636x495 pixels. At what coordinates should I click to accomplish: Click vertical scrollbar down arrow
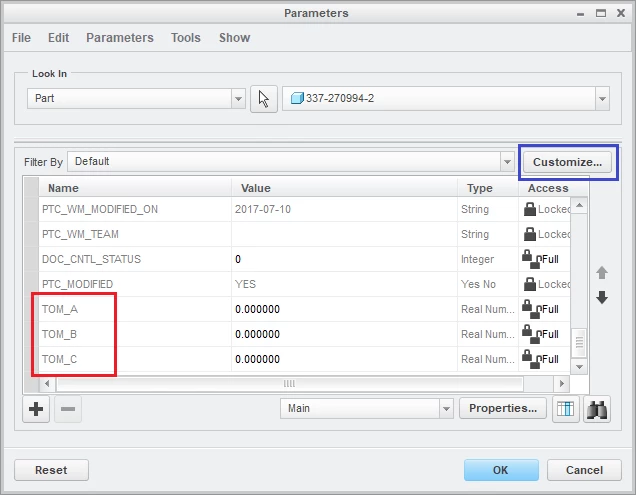[x=579, y=367]
